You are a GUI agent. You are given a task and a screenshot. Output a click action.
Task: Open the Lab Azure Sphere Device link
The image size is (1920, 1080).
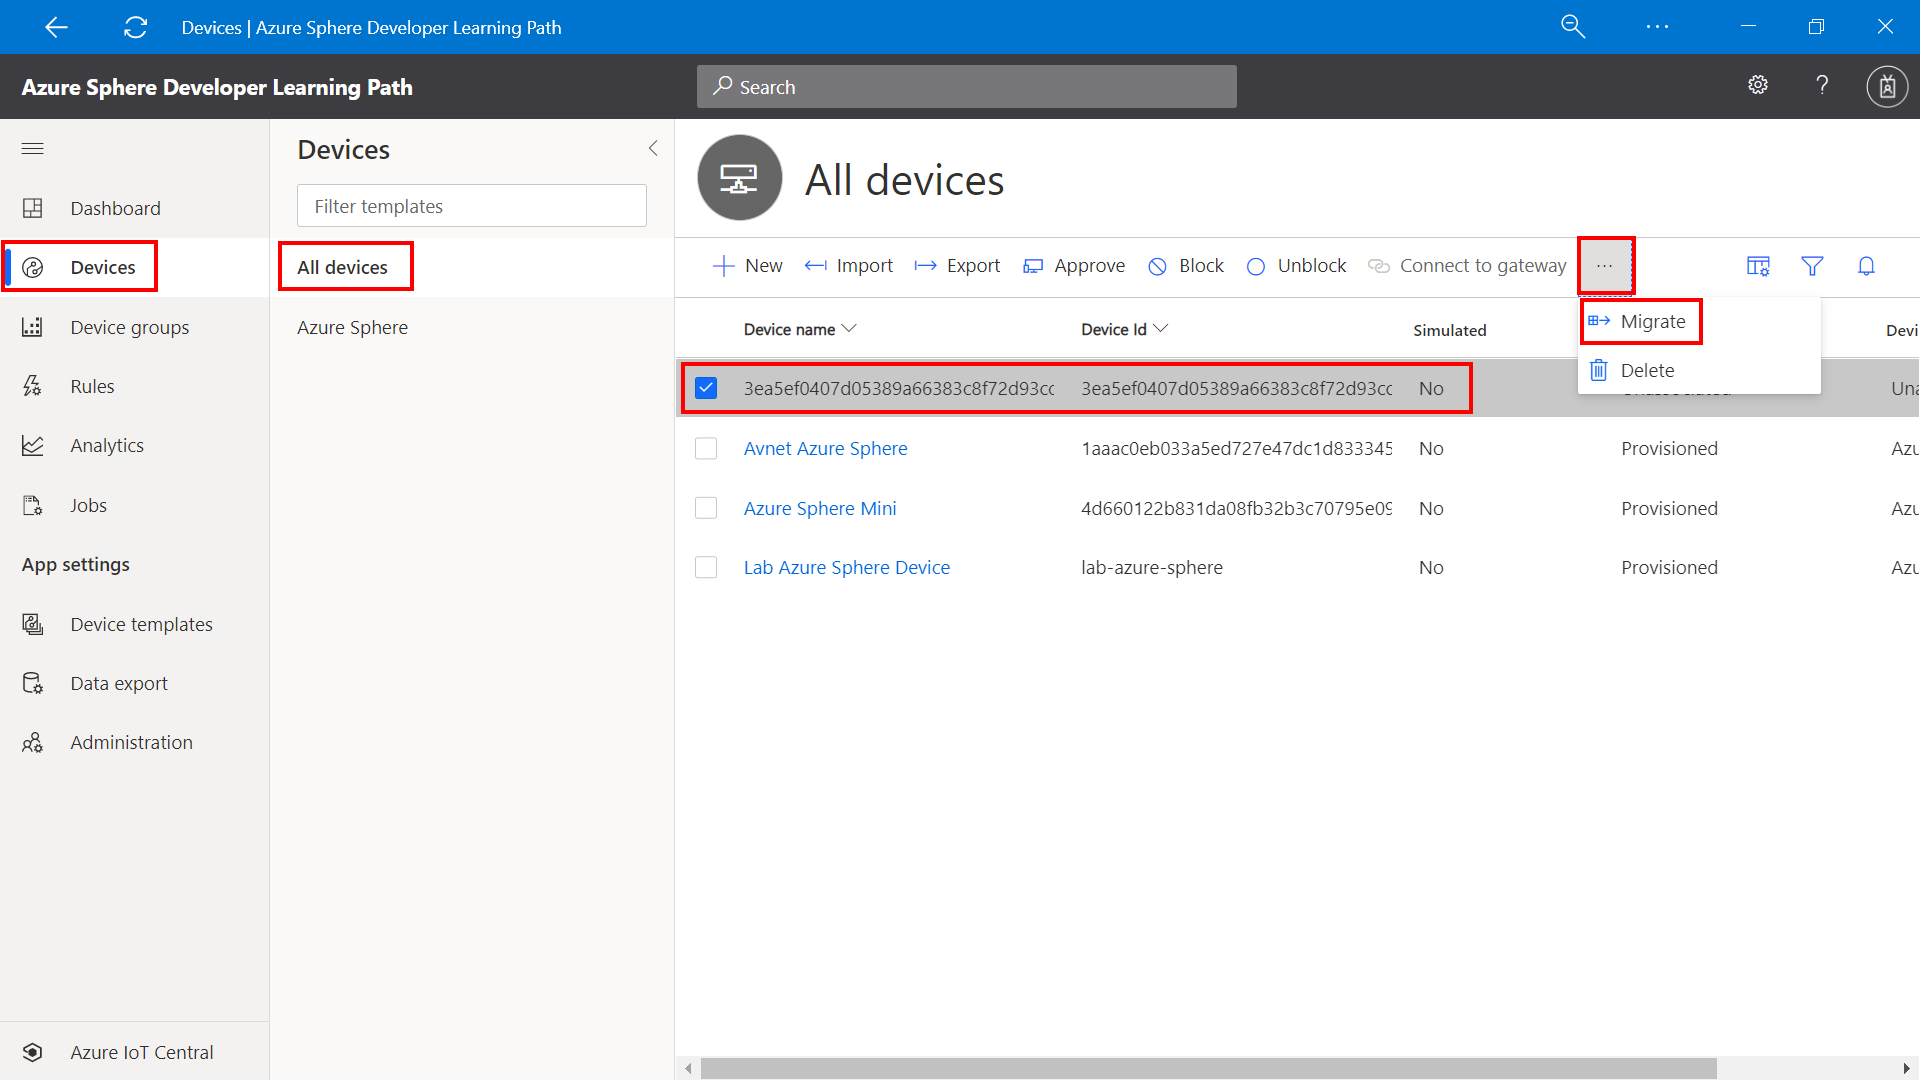pos(846,567)
